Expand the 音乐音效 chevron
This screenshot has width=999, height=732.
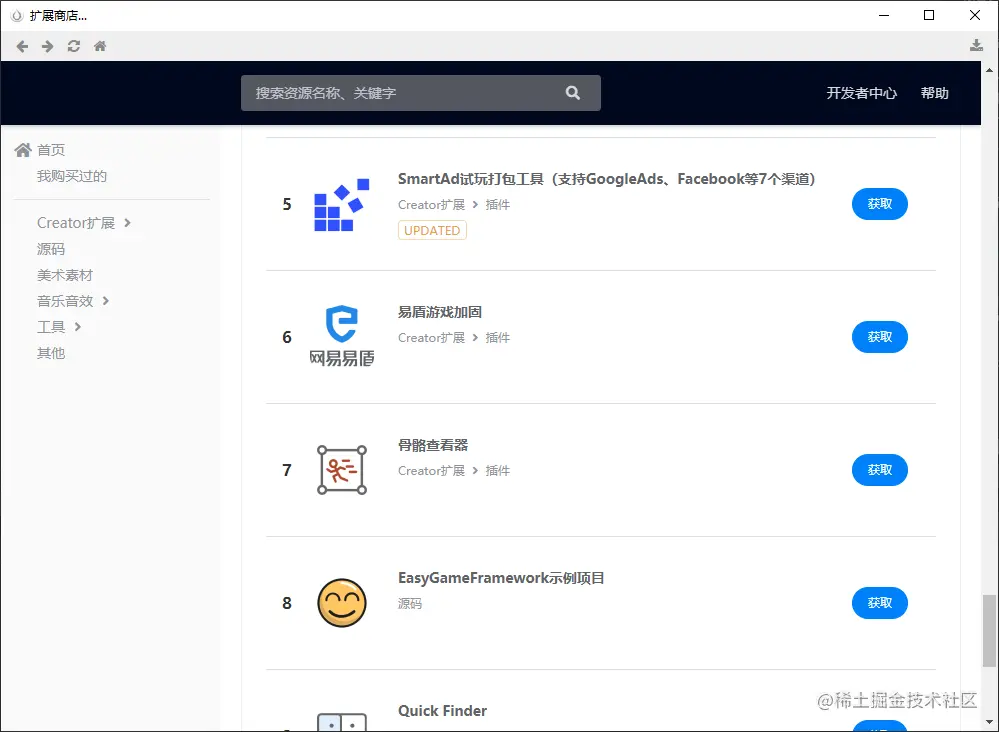(x=106, y=301)
